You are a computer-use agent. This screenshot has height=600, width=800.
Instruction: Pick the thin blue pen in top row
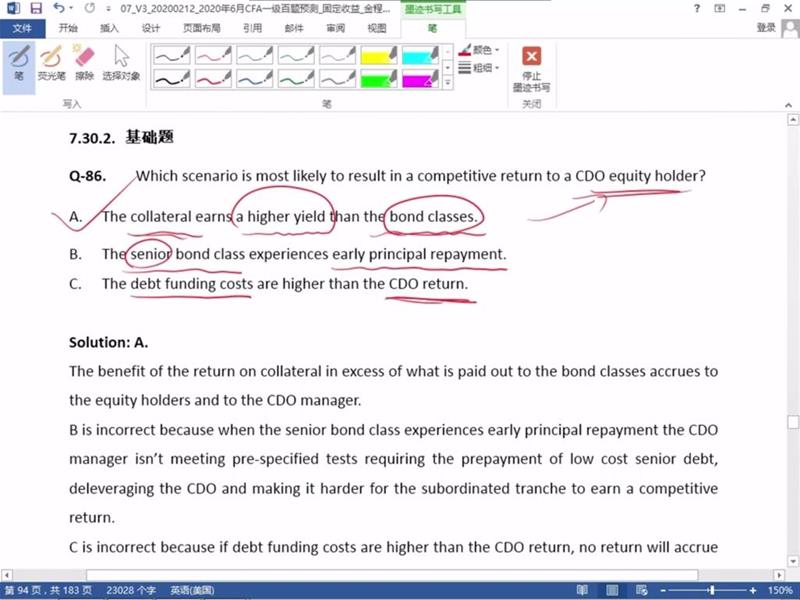tap(255, 55)
